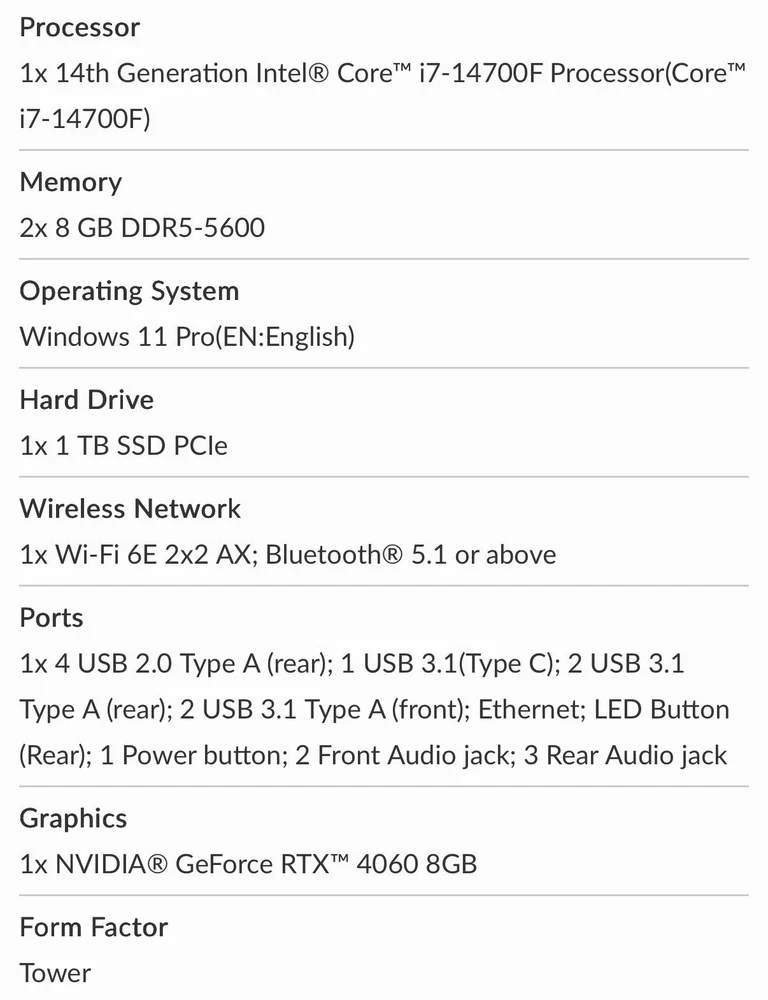Click the Wireless Network heading
Image resolution: width=768 pixels, height=1000 pixels.
pyautogui.click(x=130, y=509)
